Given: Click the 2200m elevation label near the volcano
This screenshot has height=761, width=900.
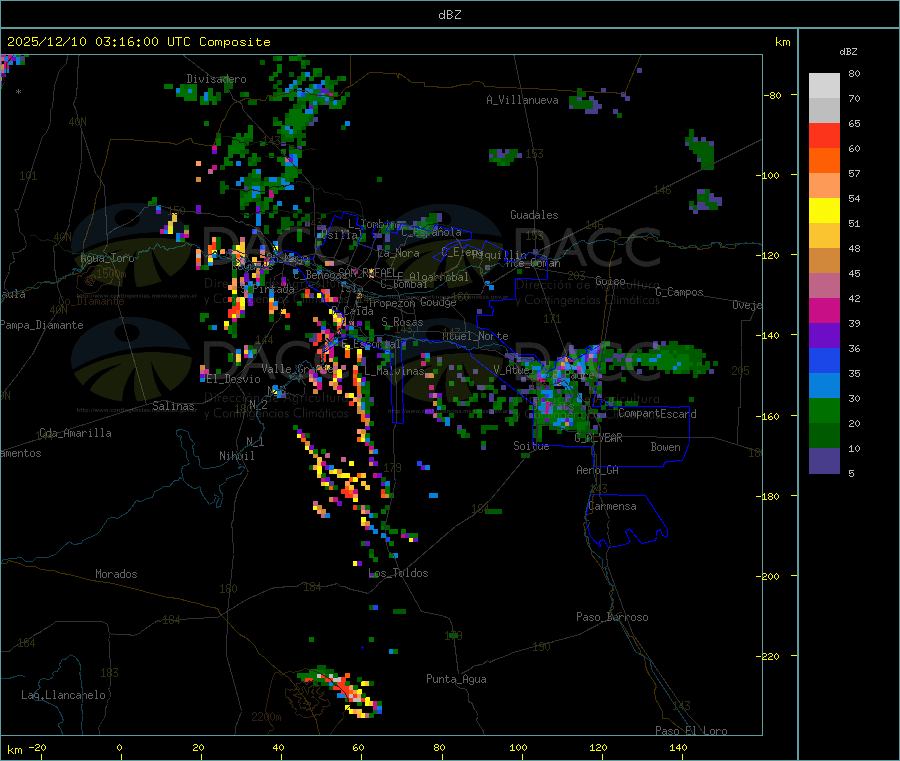Looking at the screenshot, I should point(266,717).
